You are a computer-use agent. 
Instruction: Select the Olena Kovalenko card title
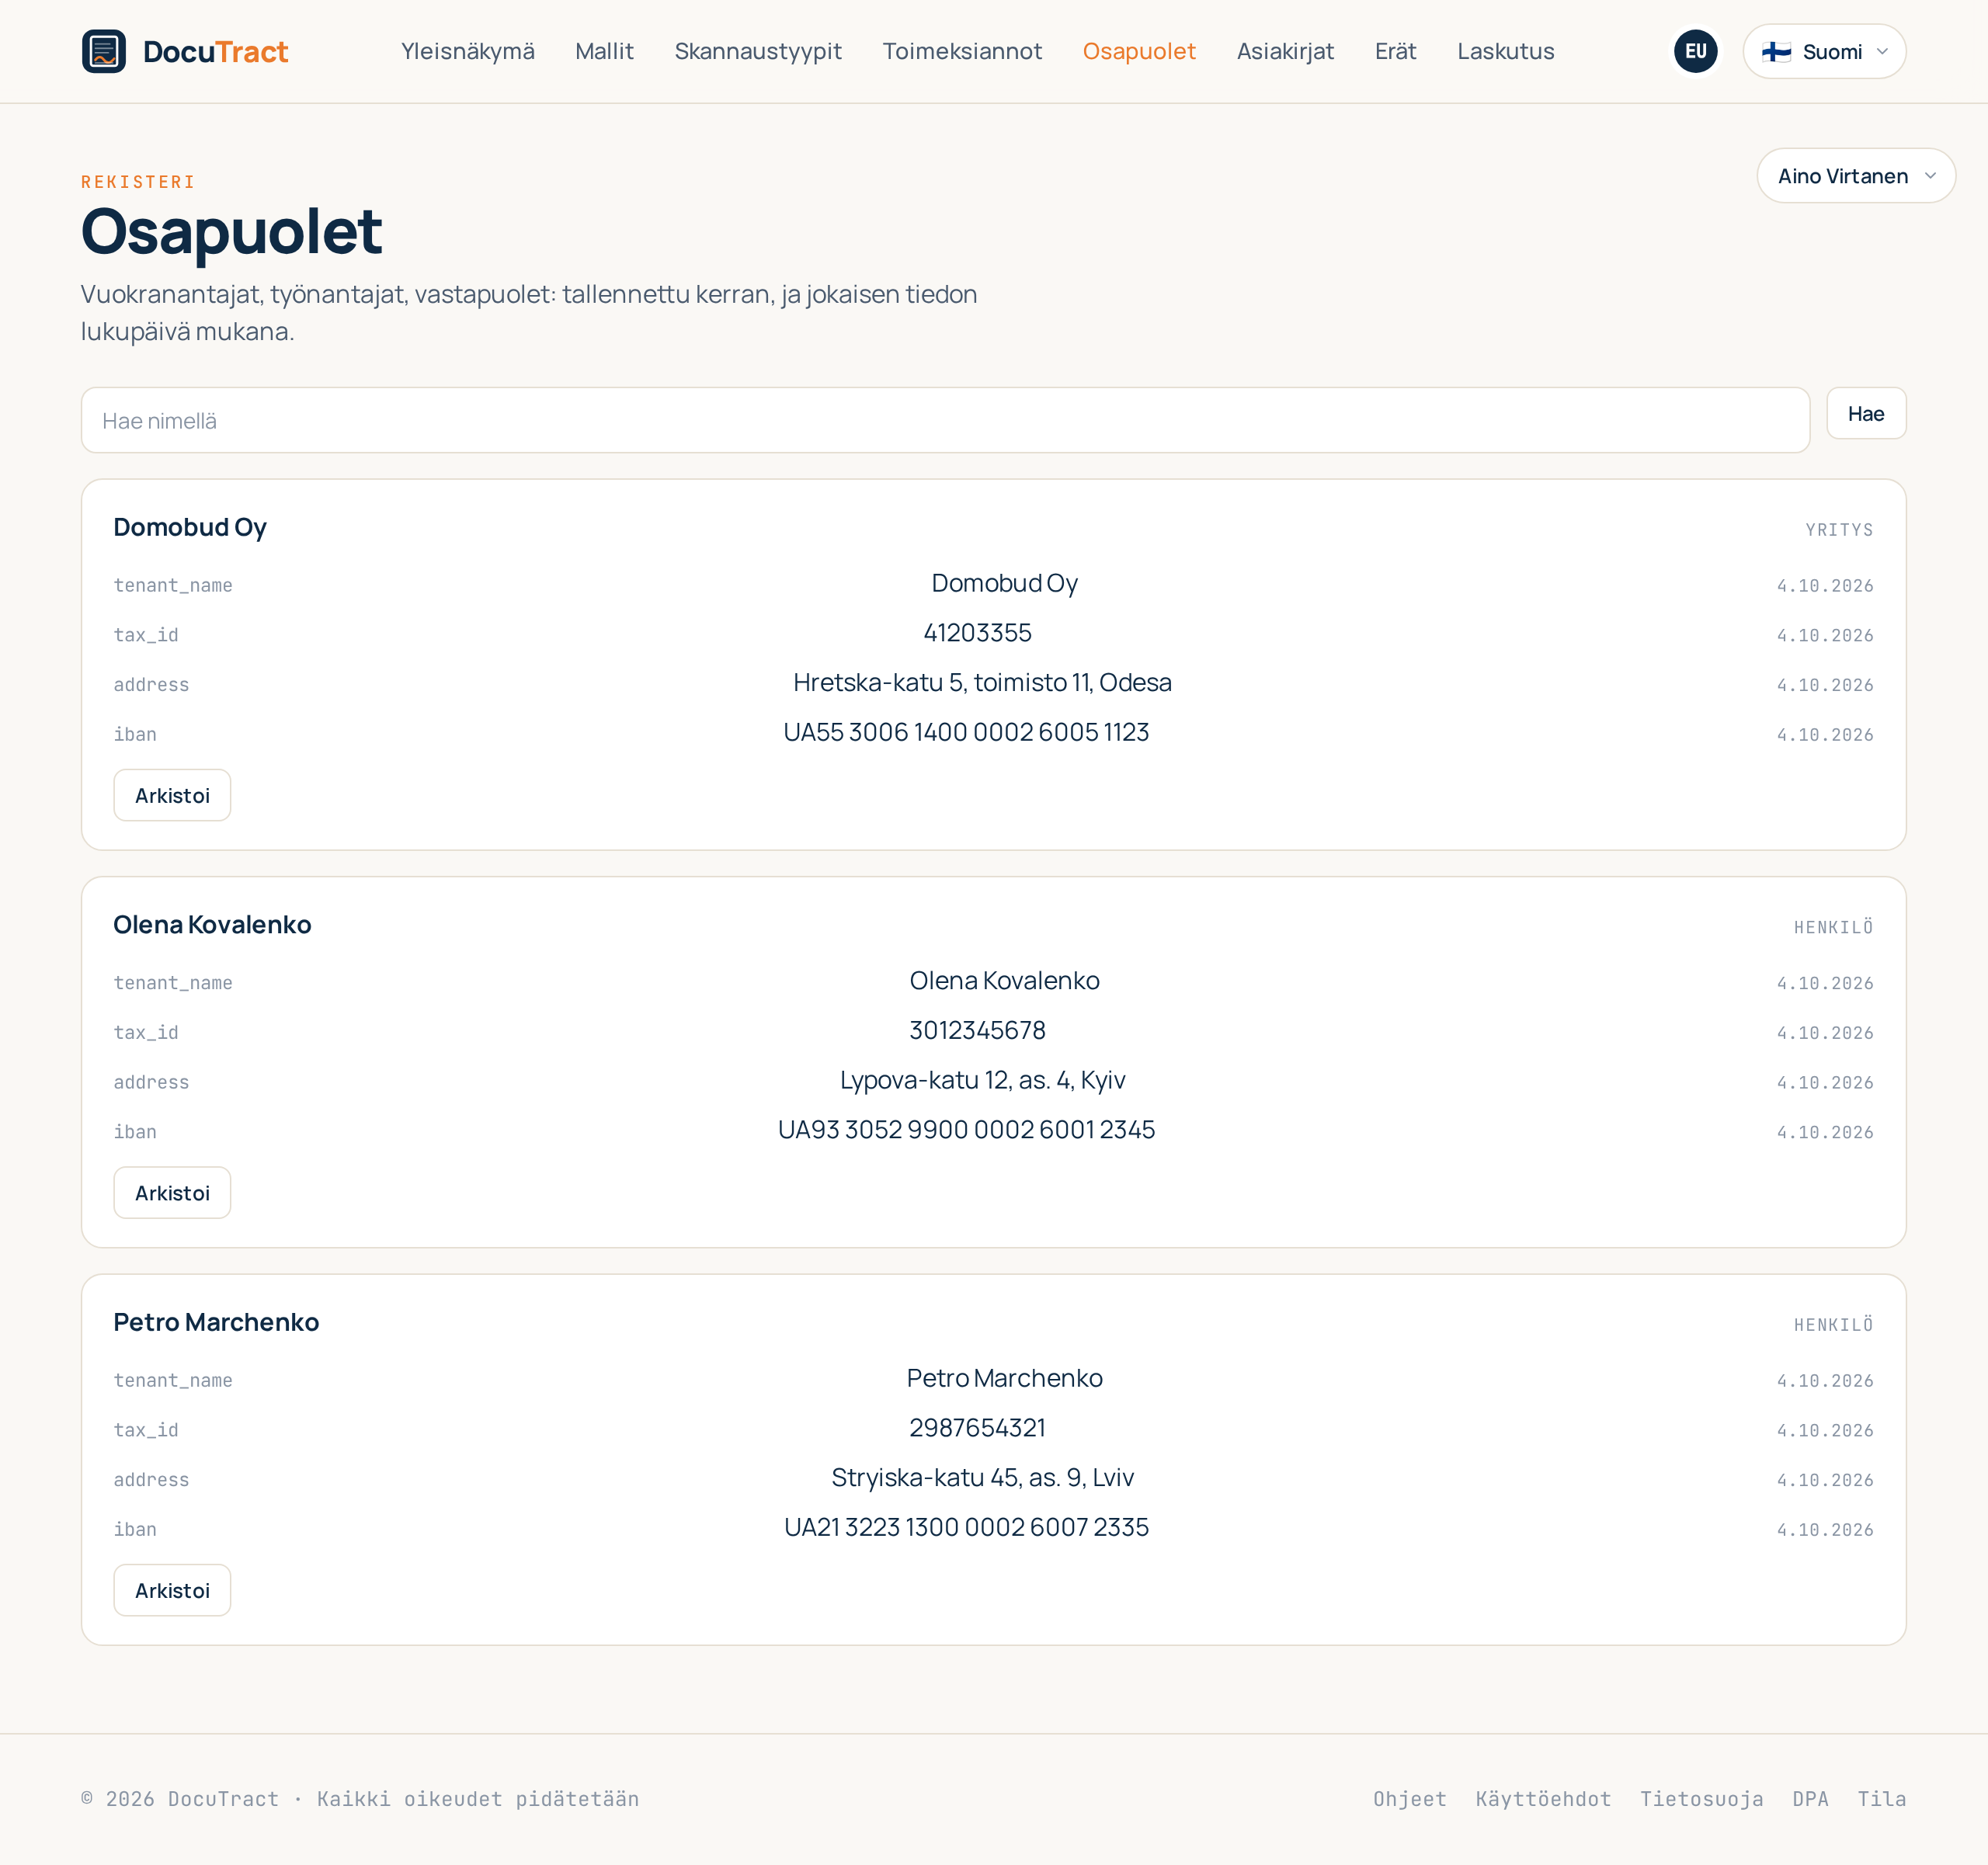pyautogui.click(x=212, y=924)
